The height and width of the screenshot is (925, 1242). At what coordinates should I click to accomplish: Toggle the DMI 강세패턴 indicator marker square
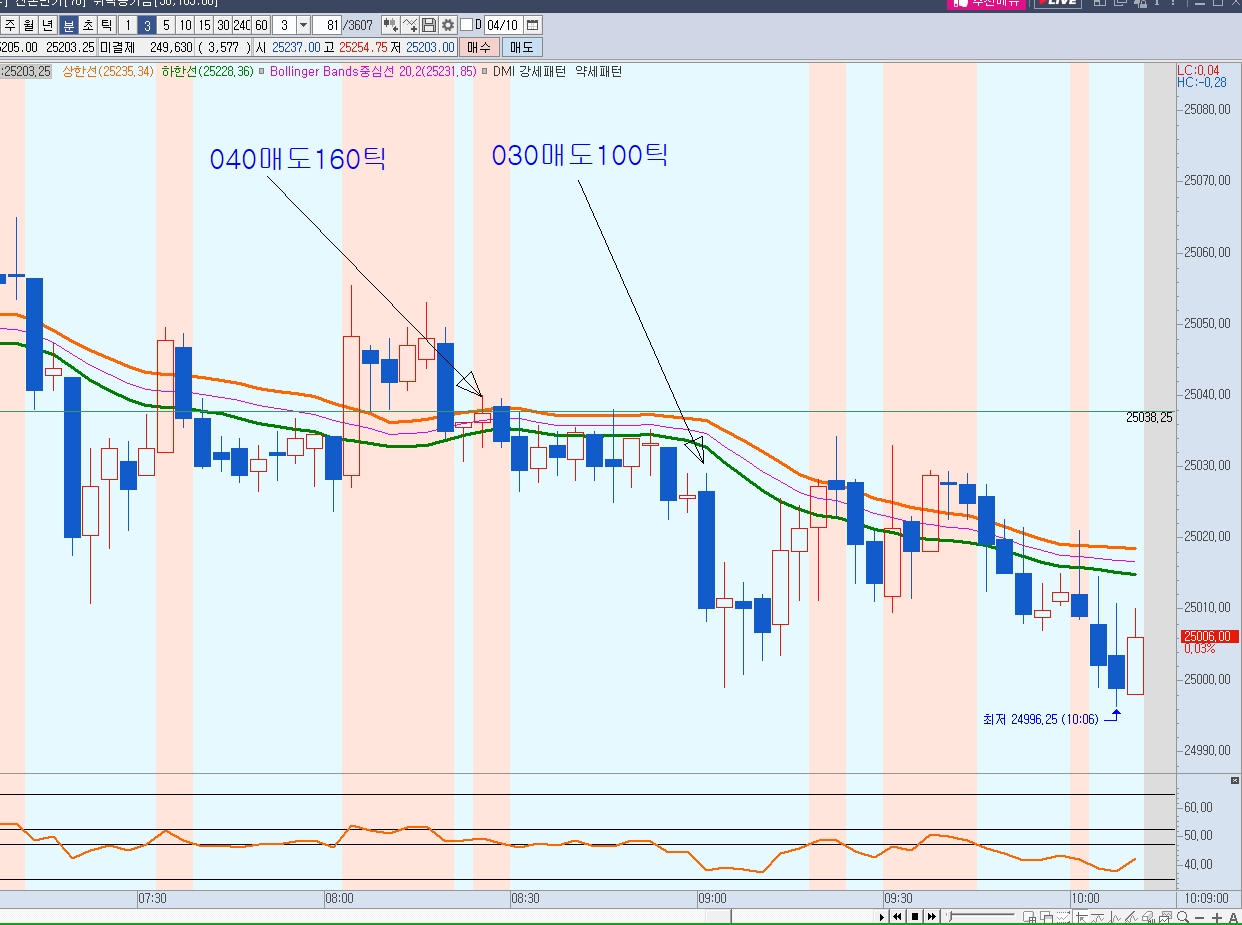pos(486,72)
